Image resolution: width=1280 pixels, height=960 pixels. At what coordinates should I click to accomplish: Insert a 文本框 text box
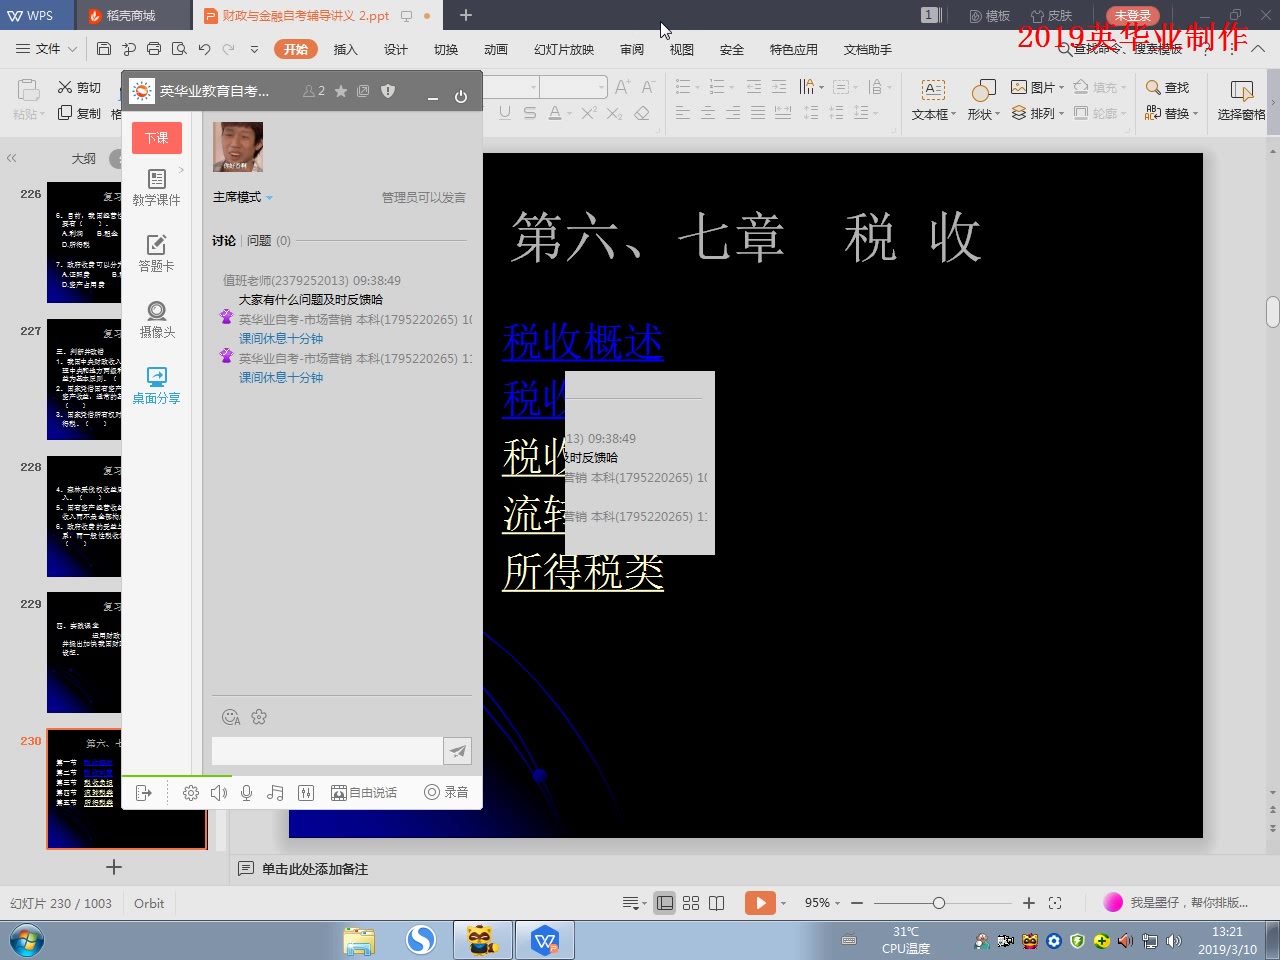point(934,100)
